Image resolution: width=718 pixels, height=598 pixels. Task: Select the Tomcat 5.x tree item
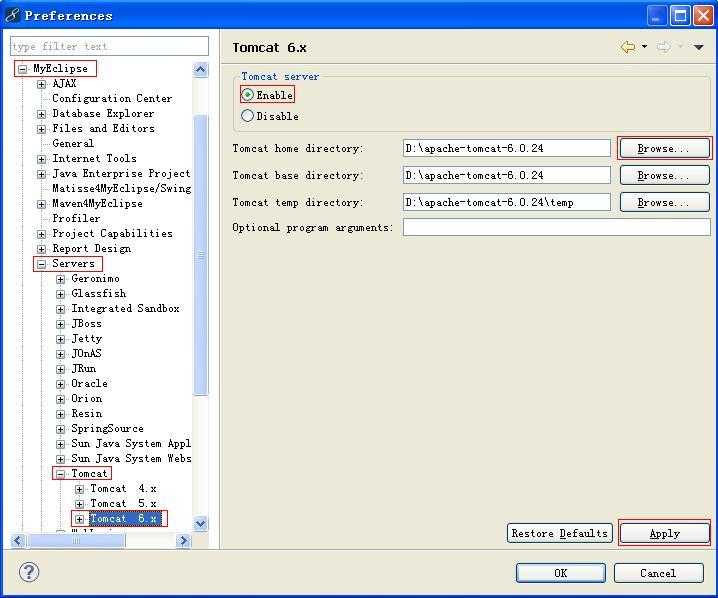[x=124, y=503]
